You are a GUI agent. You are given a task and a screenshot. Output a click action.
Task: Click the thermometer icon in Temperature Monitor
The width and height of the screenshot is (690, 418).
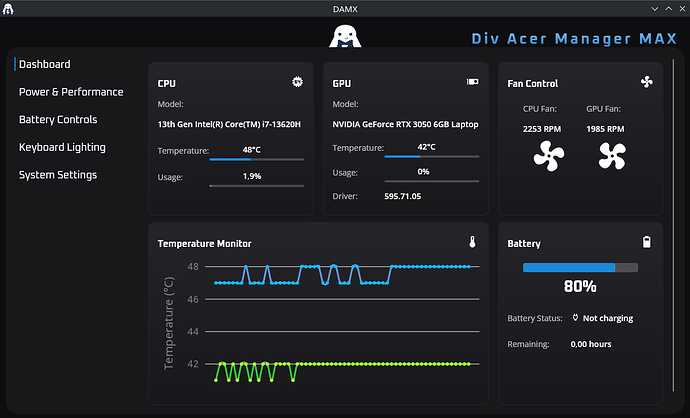pos(472,242)
